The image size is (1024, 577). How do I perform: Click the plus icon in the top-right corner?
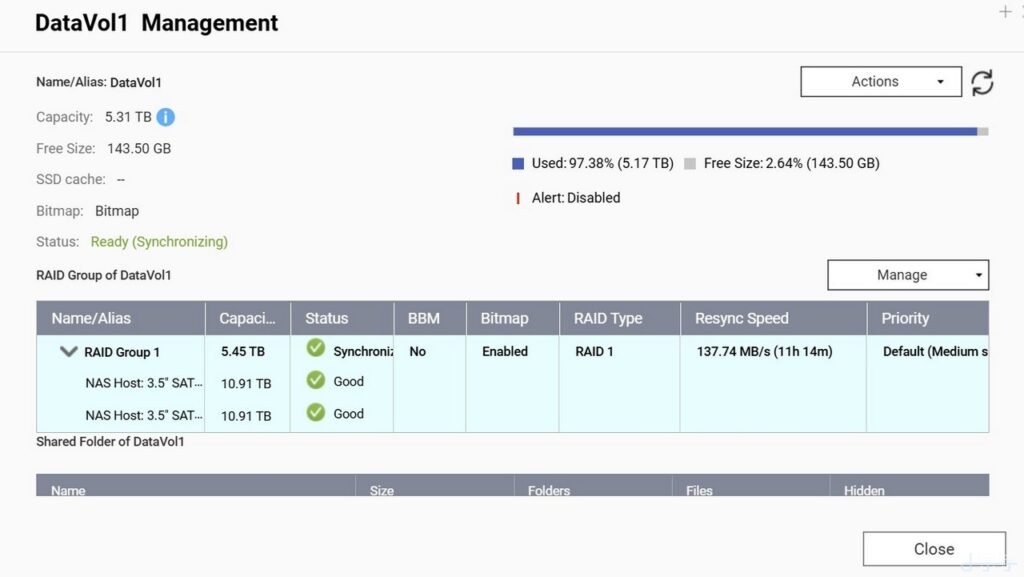[x=1005, y=12]
